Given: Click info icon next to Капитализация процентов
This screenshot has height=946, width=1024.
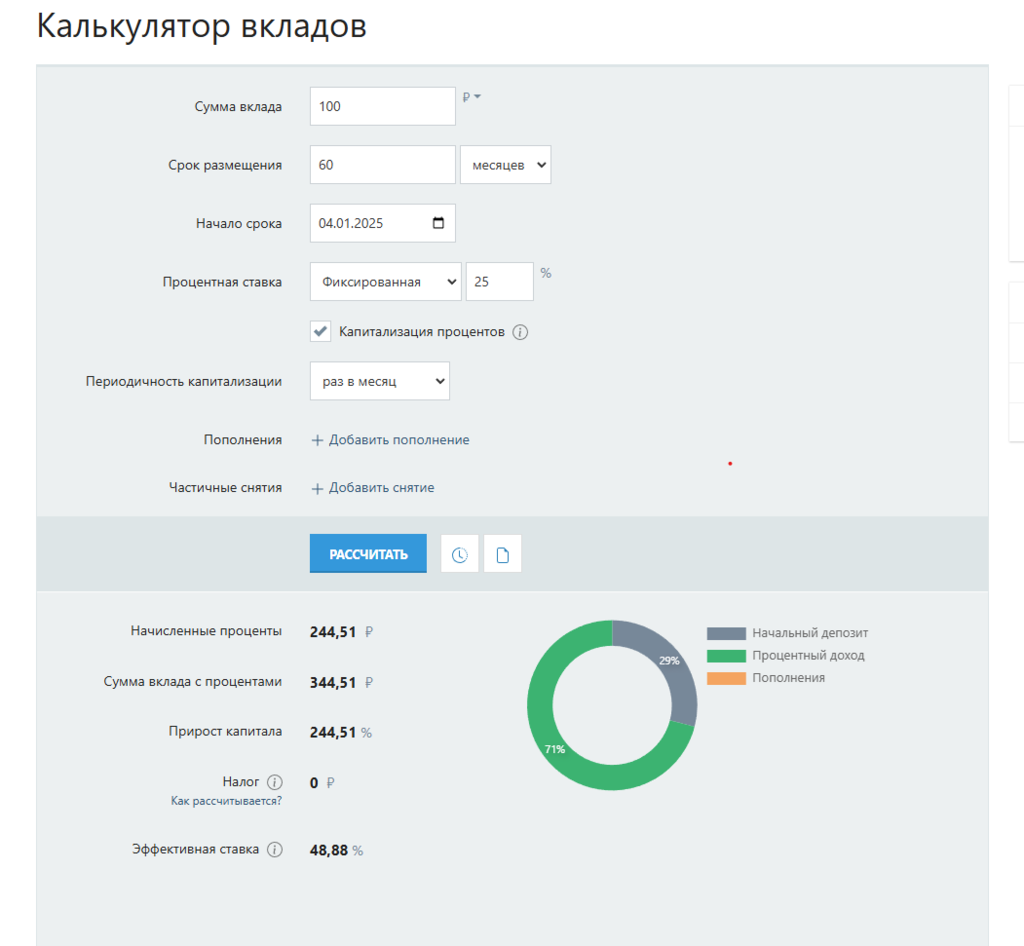Looking at the screenshot, I should pos(520,332).
